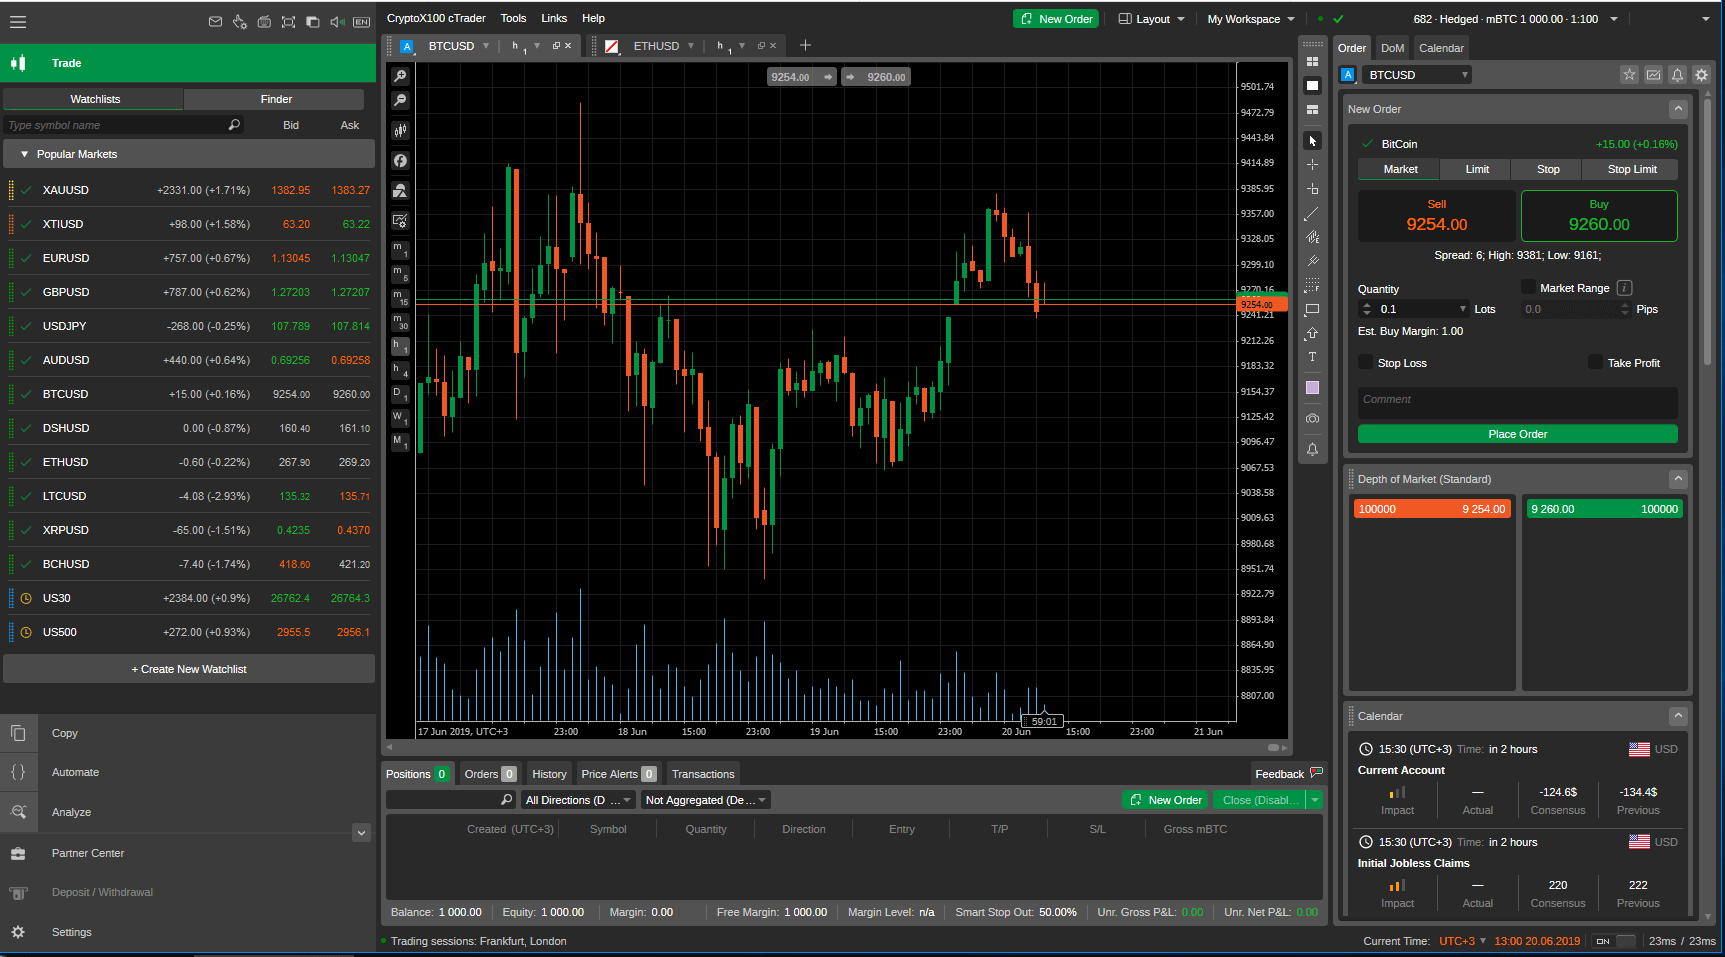Screen dimensions: 1725x957
Task: Enable the Market Range checkbox
Action: tap(1528, 287)
